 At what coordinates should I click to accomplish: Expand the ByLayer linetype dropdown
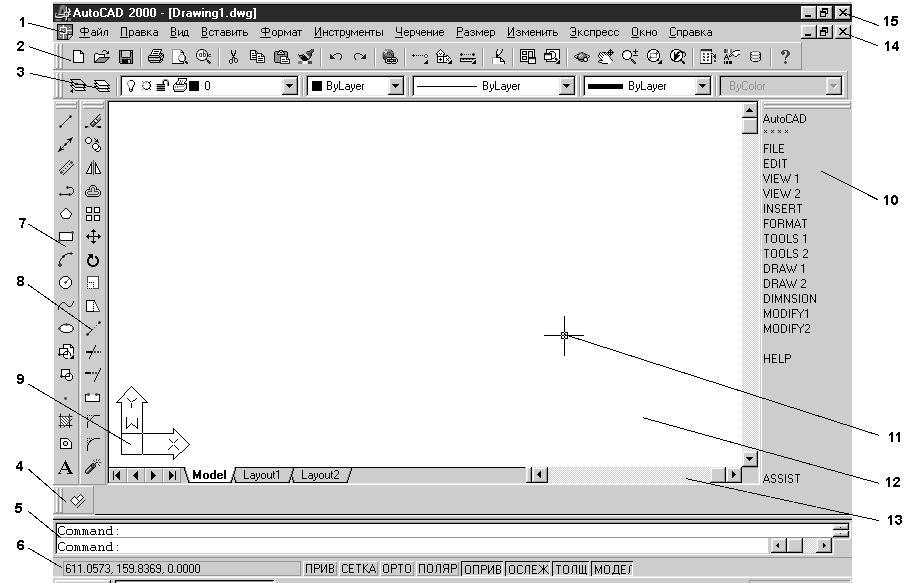click(x=566, y=86)
